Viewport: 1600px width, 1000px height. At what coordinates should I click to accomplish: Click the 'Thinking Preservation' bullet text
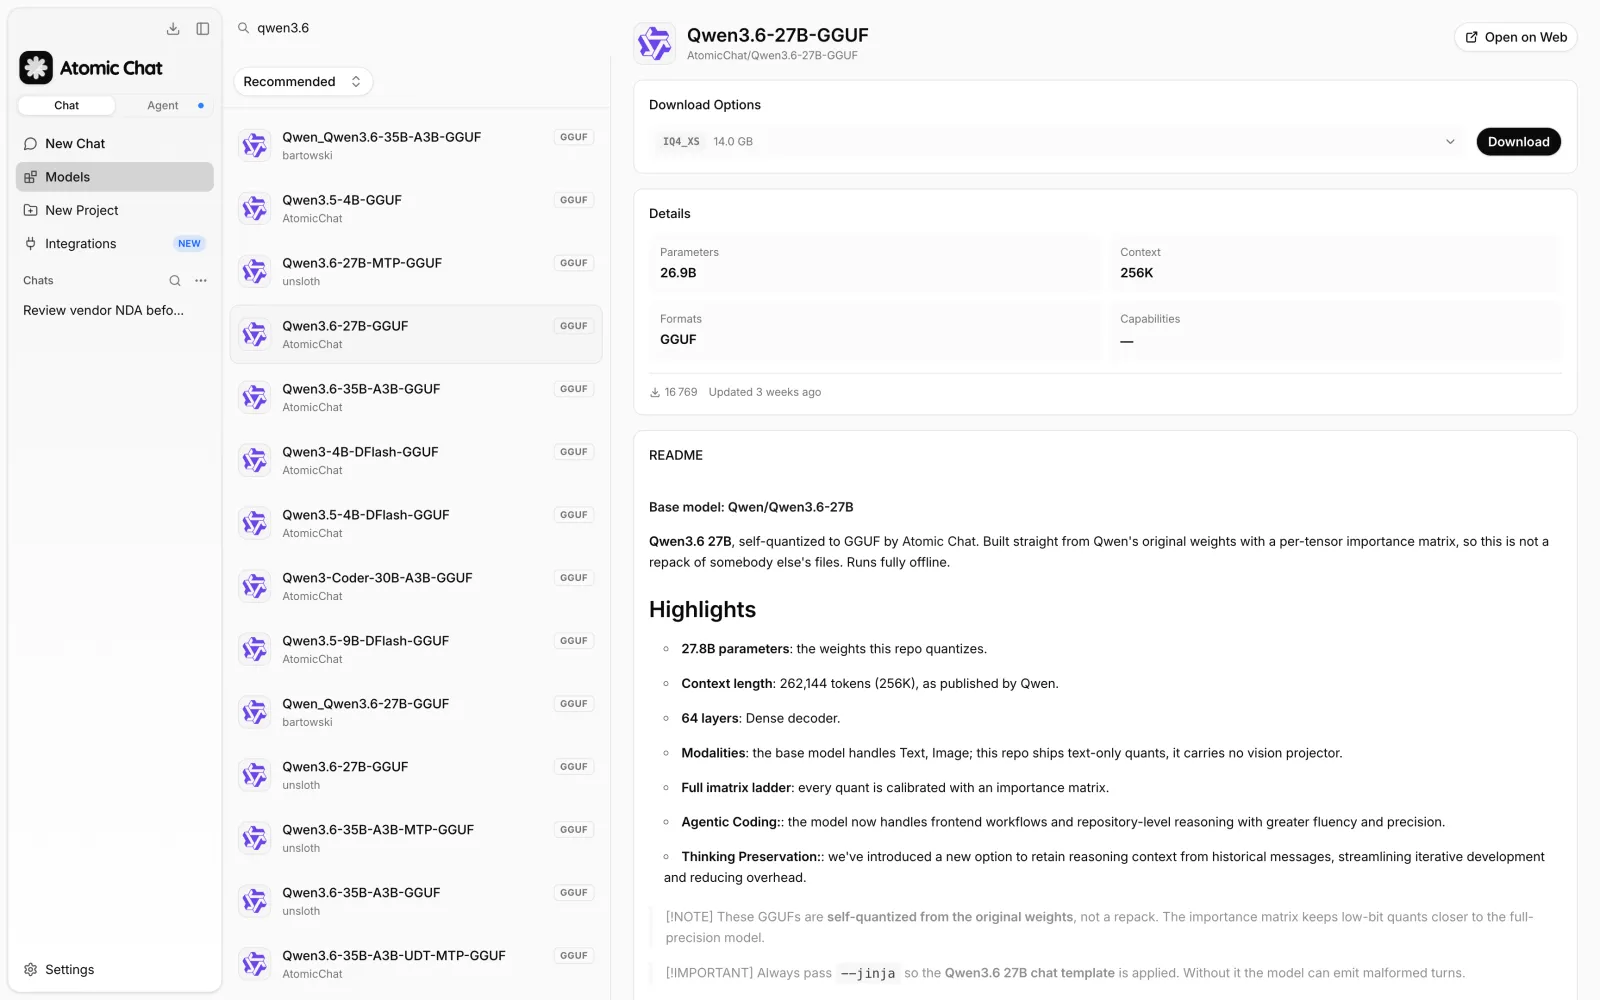coord(1104,867)
